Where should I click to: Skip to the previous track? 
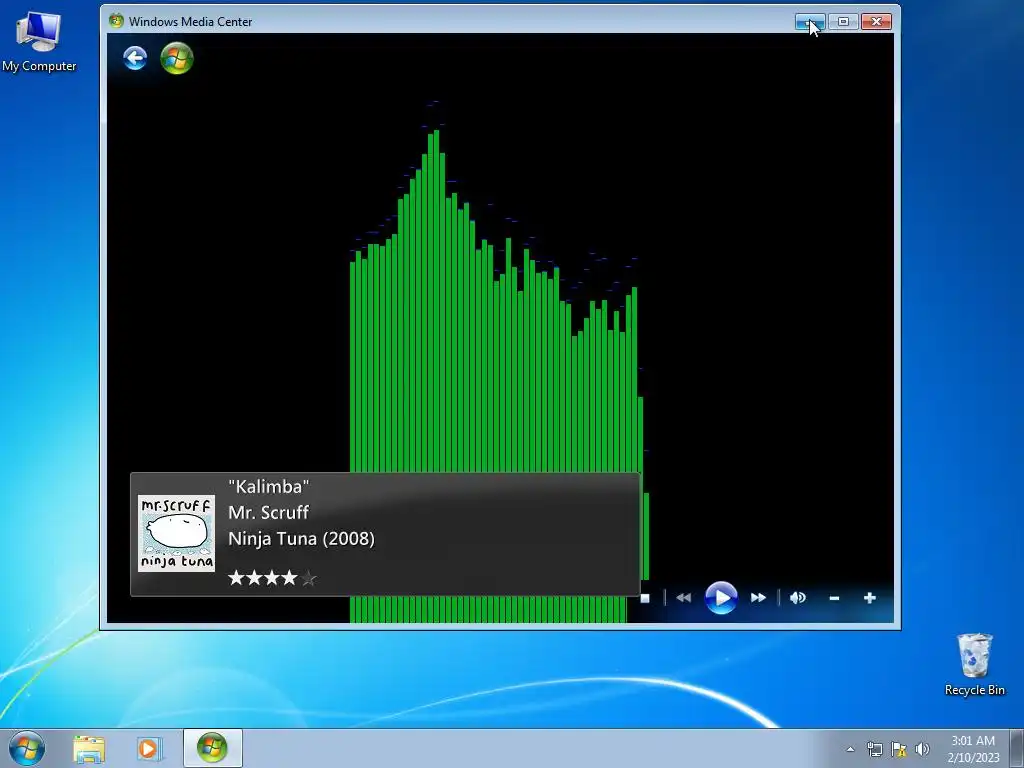tap(684, 598)
